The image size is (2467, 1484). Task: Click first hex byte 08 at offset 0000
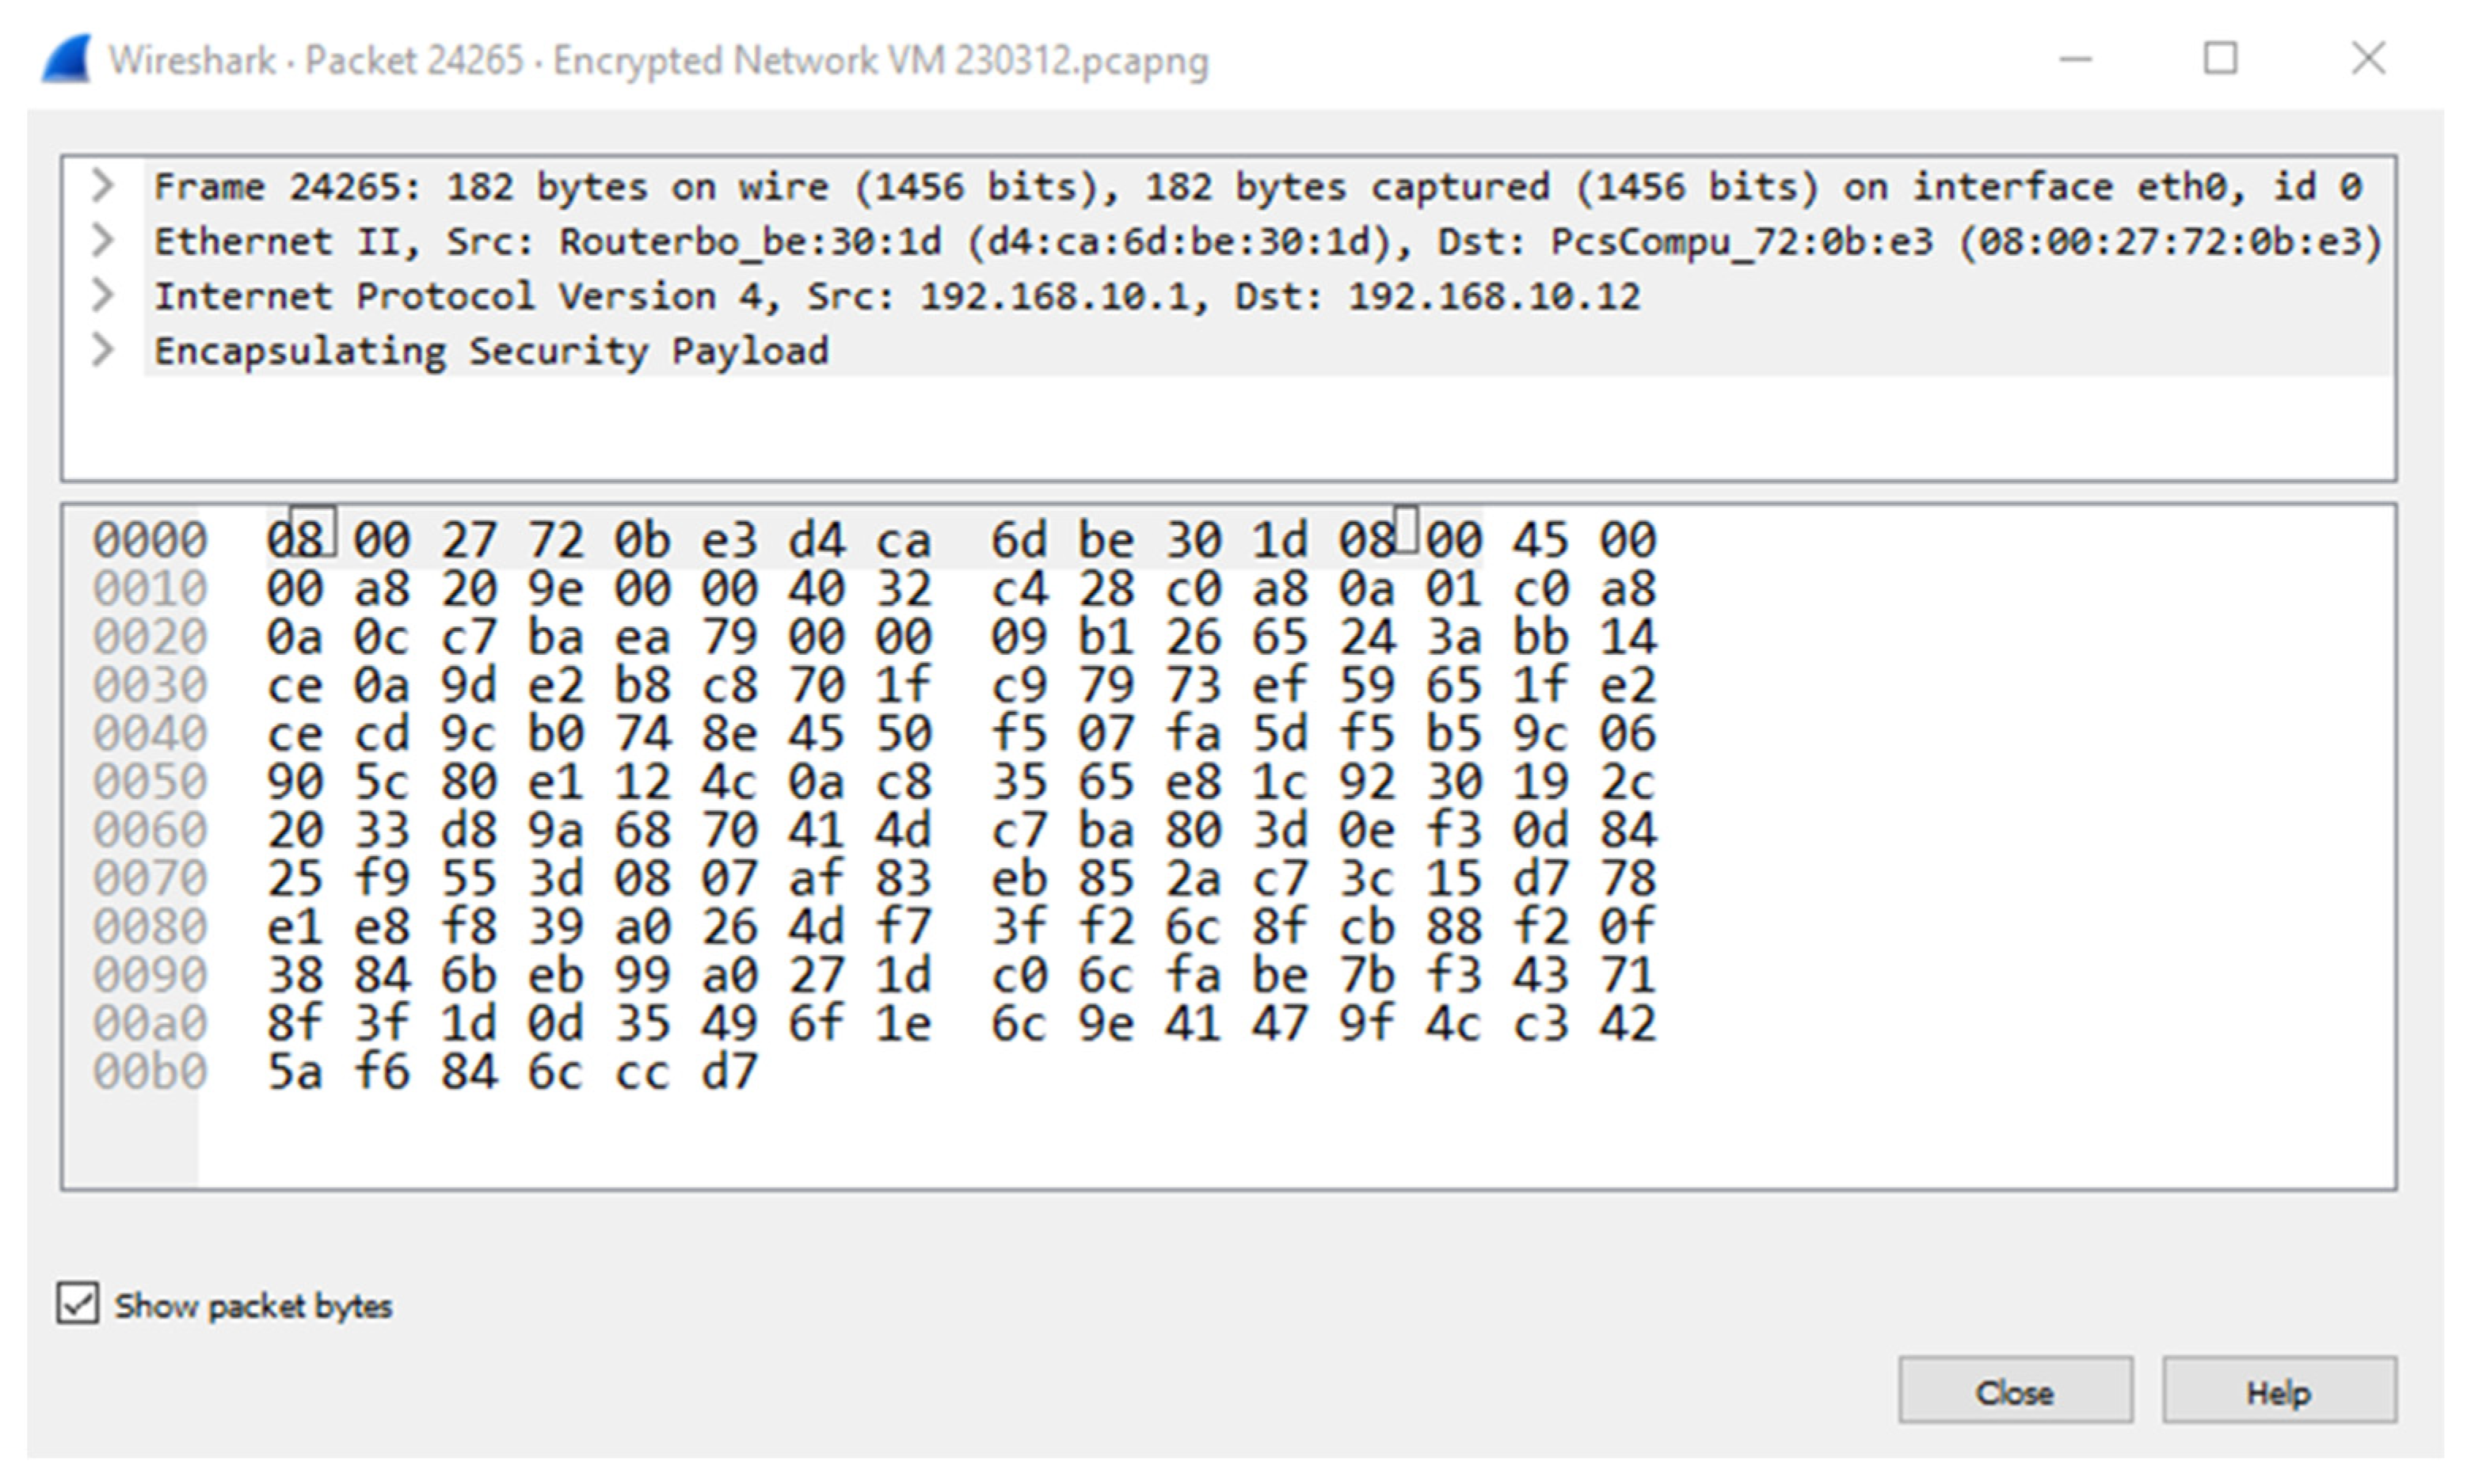click(x=295, y=541)
